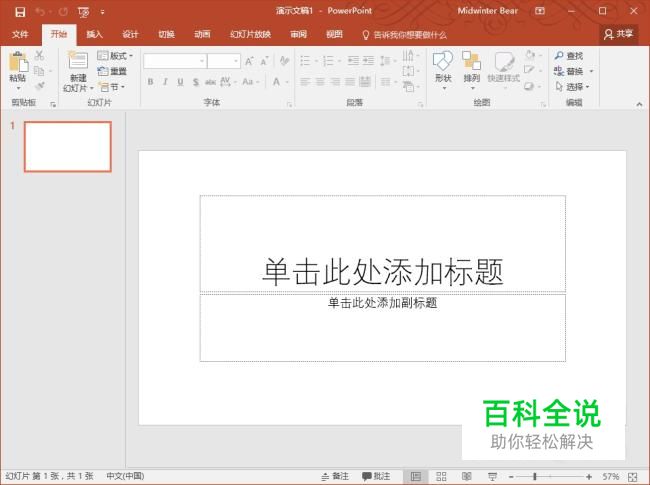Collapse the ribbon with the chevron arrow
This screenshot has width=650, height=485.
point(639,104)
